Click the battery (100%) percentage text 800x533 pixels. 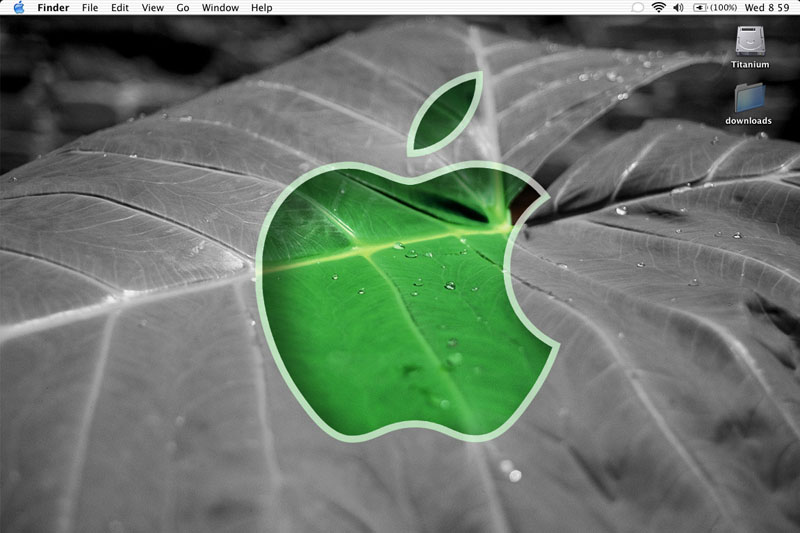723,8
